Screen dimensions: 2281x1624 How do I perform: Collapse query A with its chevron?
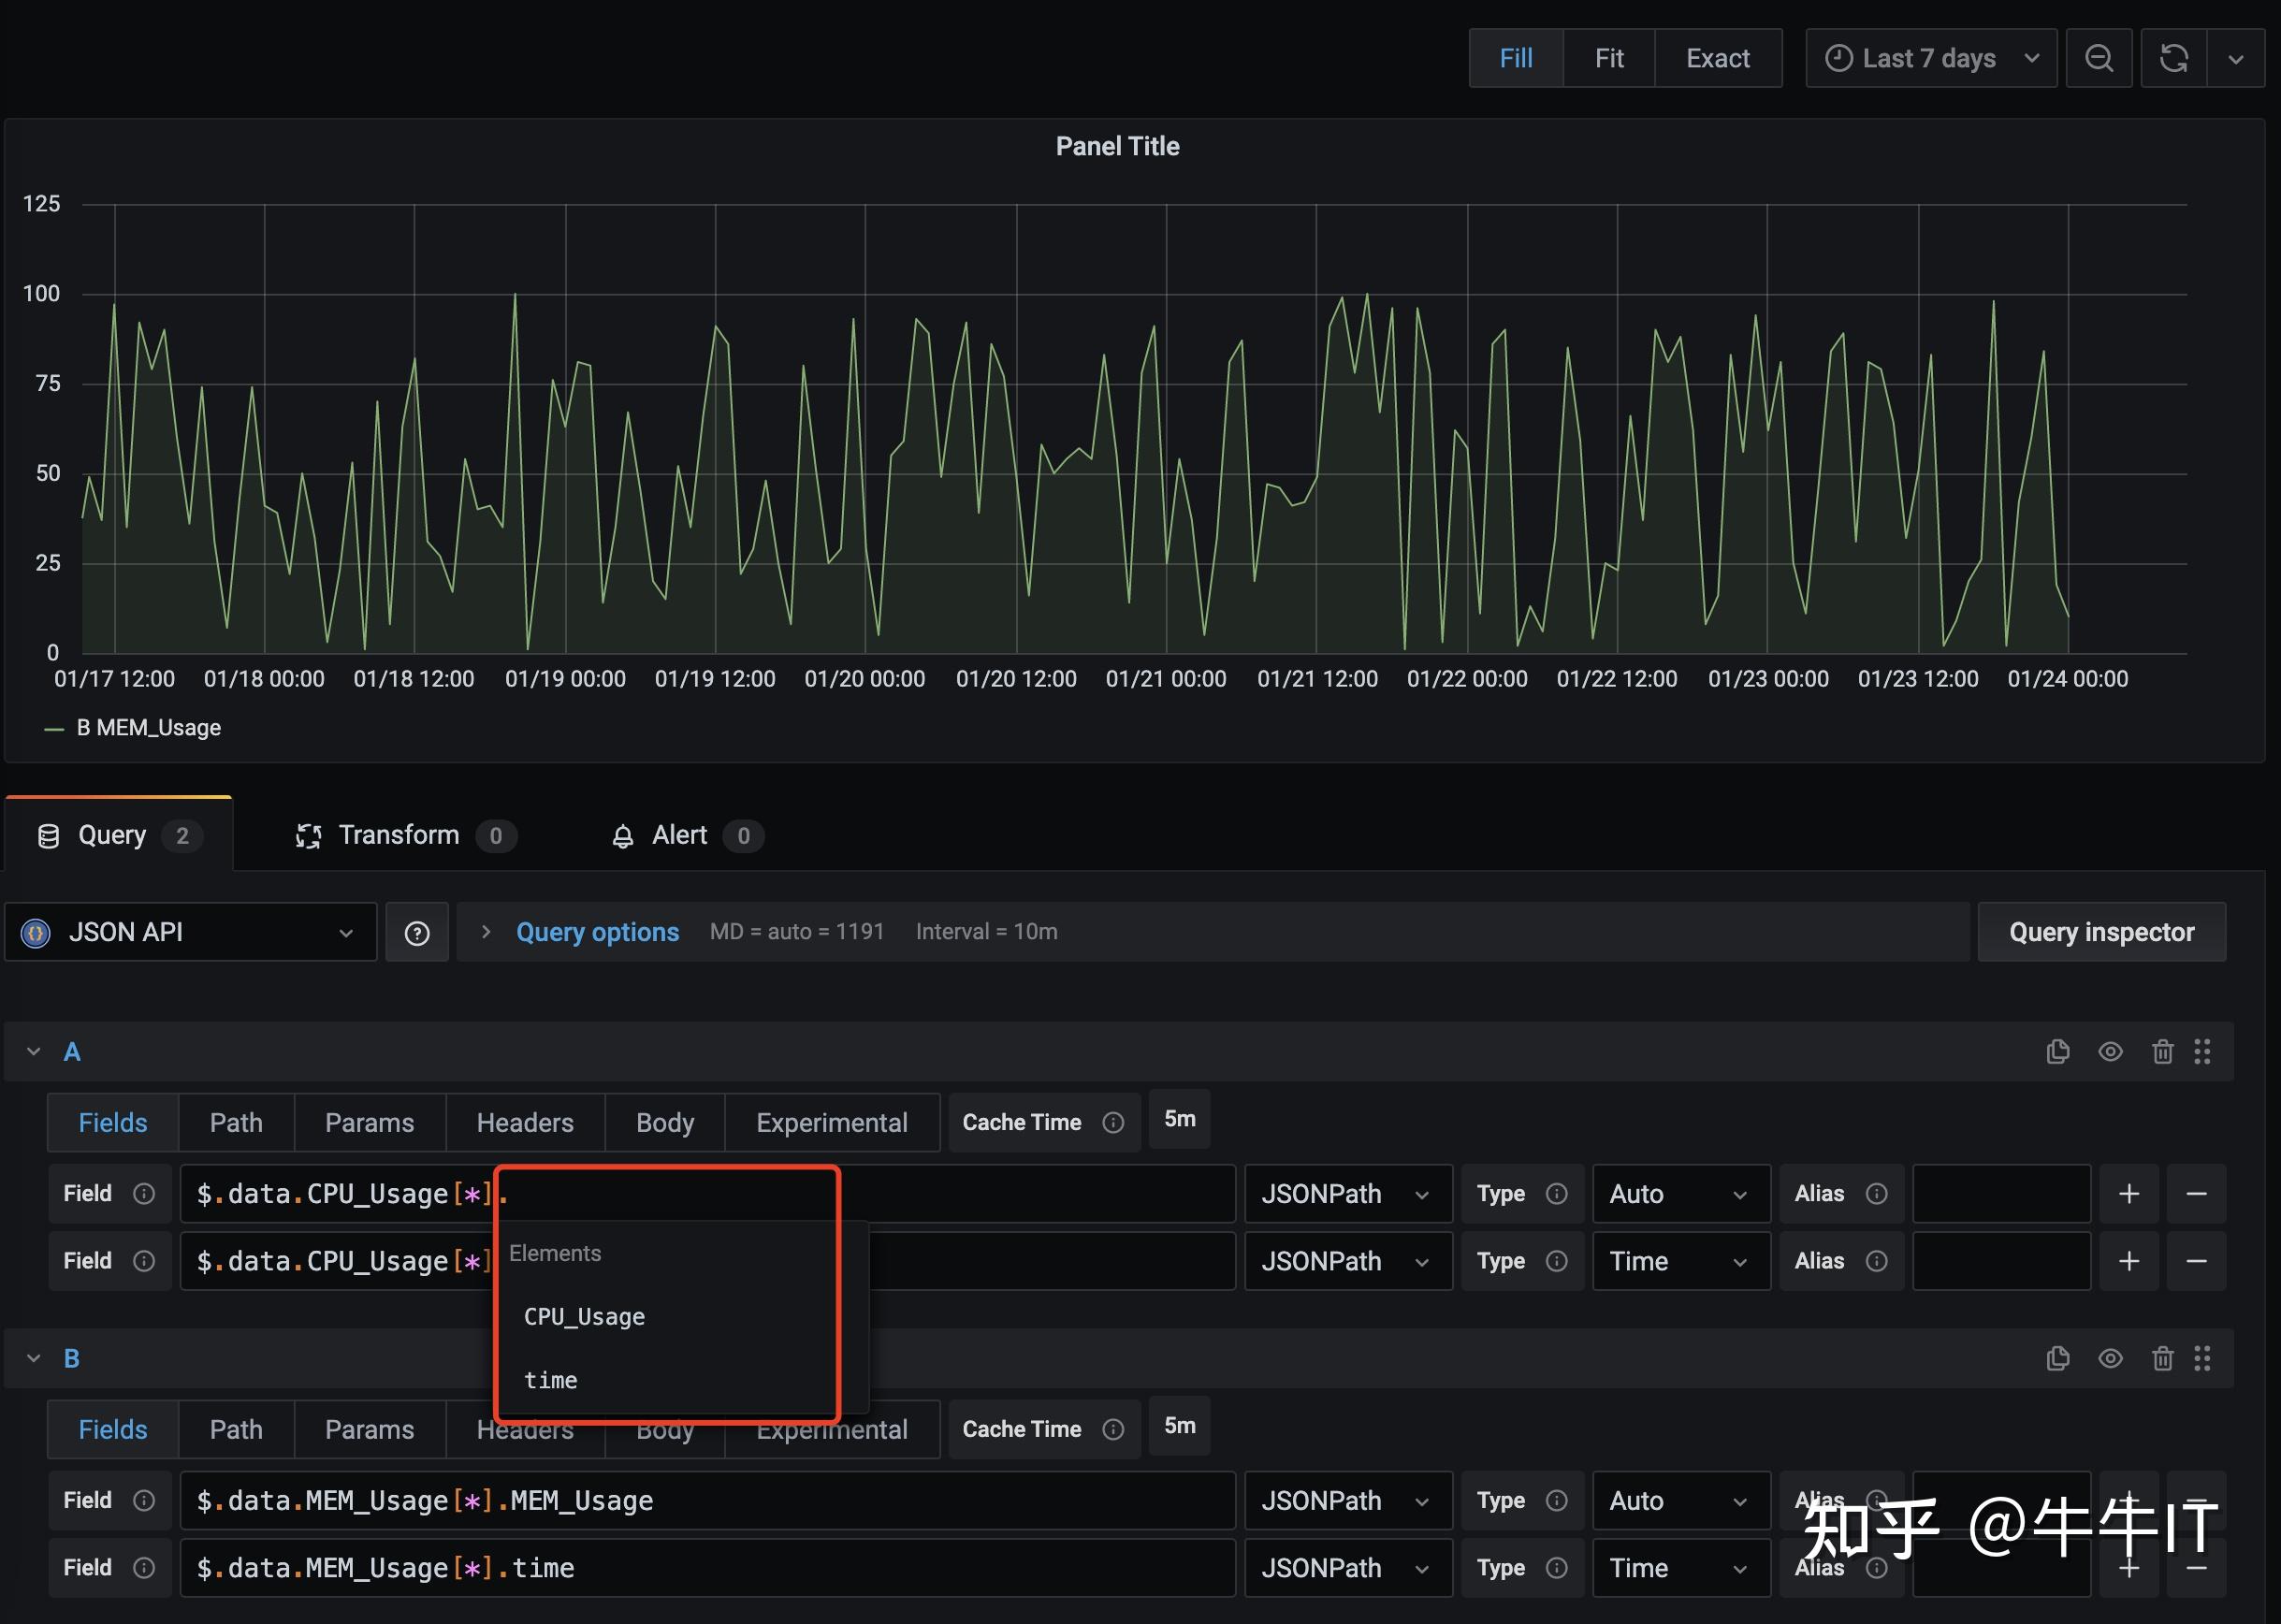coord(34,1051)
